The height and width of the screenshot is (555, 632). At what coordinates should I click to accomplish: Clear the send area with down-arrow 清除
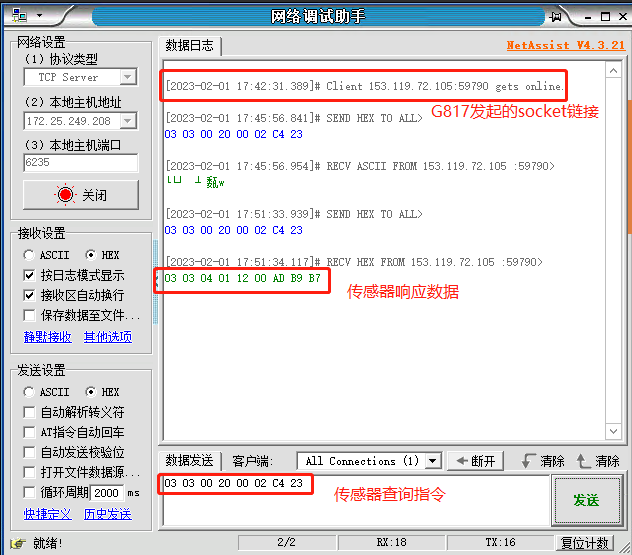pyautogui.click(x=542, y=461)
